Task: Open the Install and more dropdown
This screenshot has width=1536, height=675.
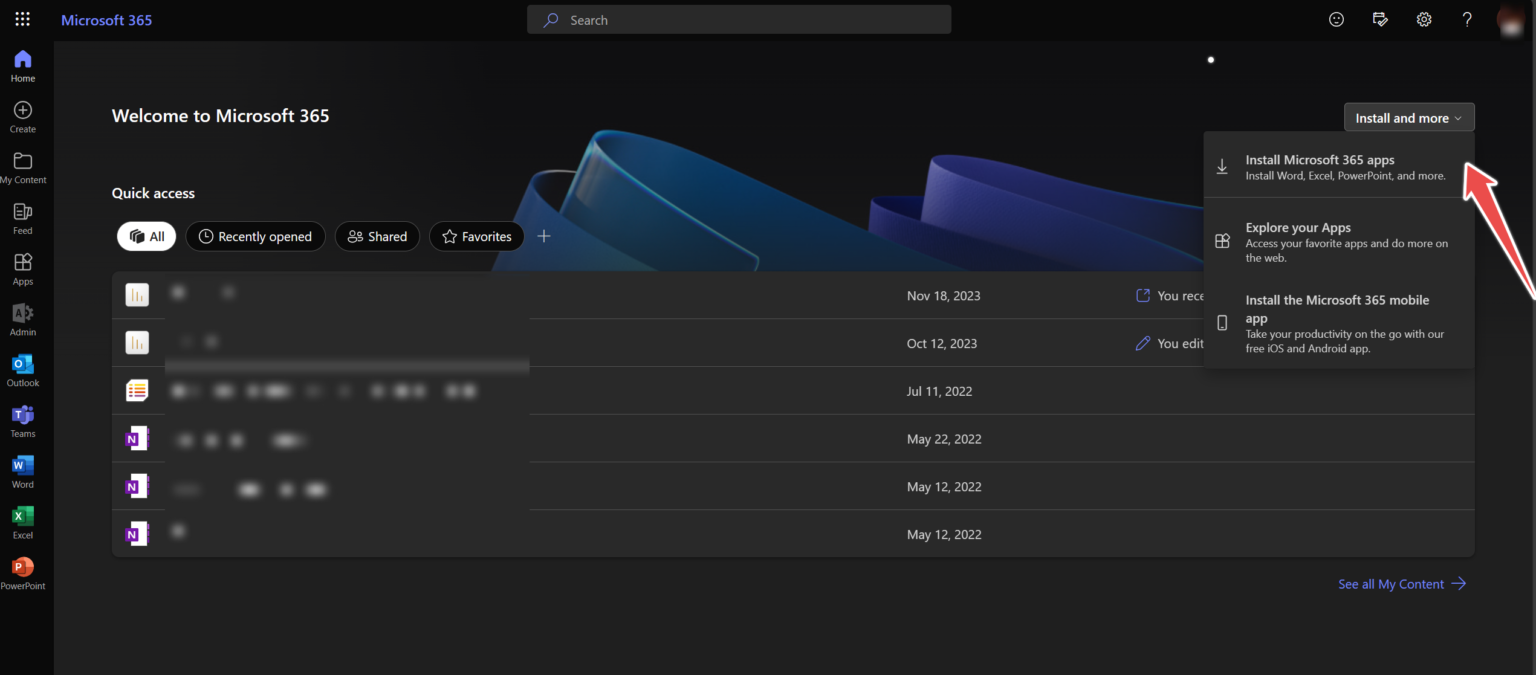Action: [x=1408, y=117]
